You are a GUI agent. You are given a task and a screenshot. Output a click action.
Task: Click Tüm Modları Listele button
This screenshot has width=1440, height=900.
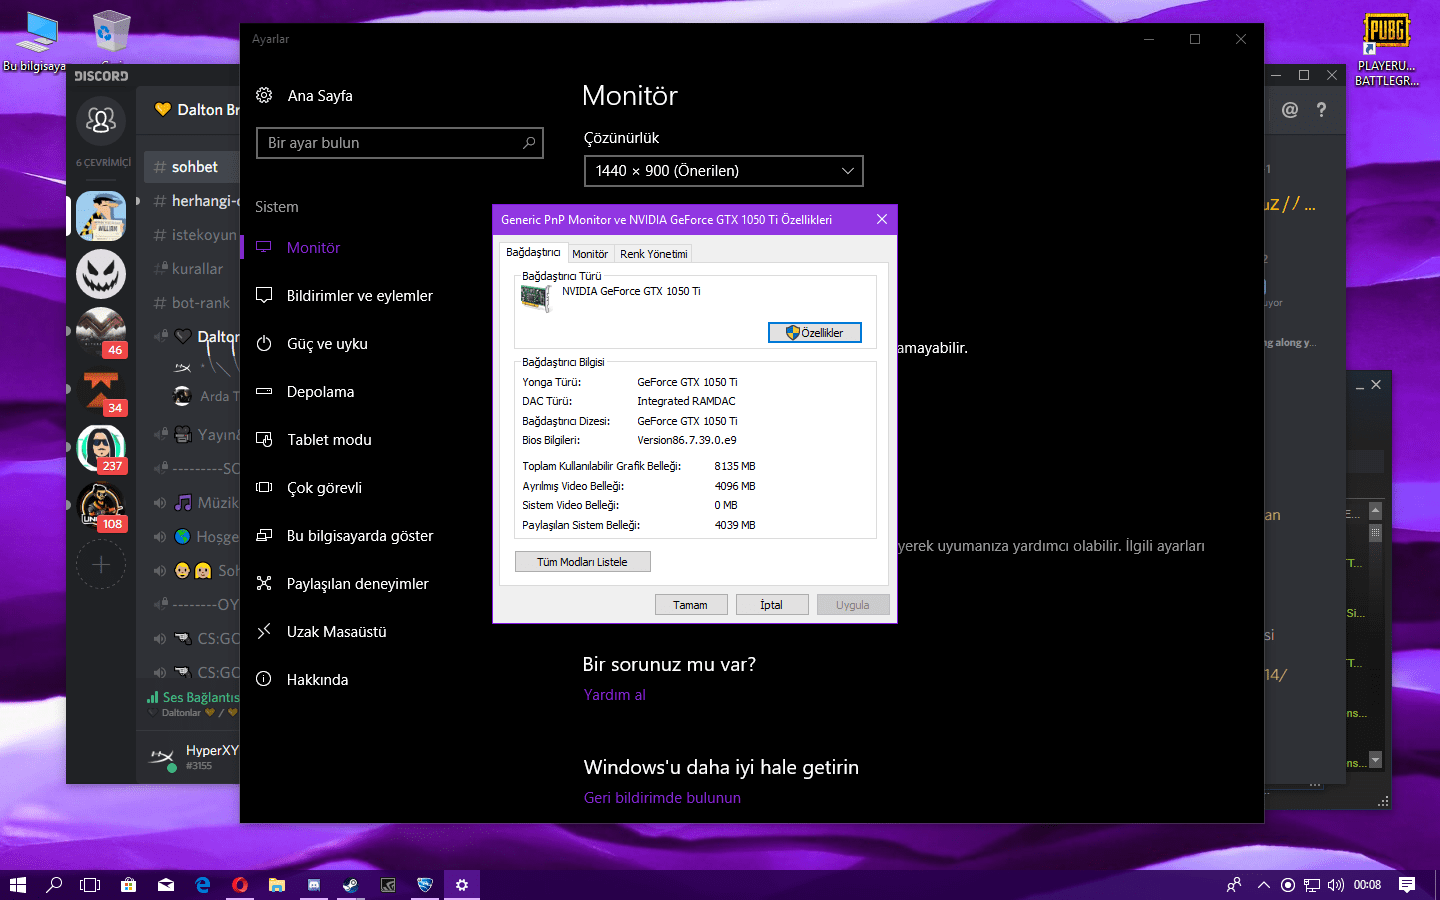click(x=583, y=562)
